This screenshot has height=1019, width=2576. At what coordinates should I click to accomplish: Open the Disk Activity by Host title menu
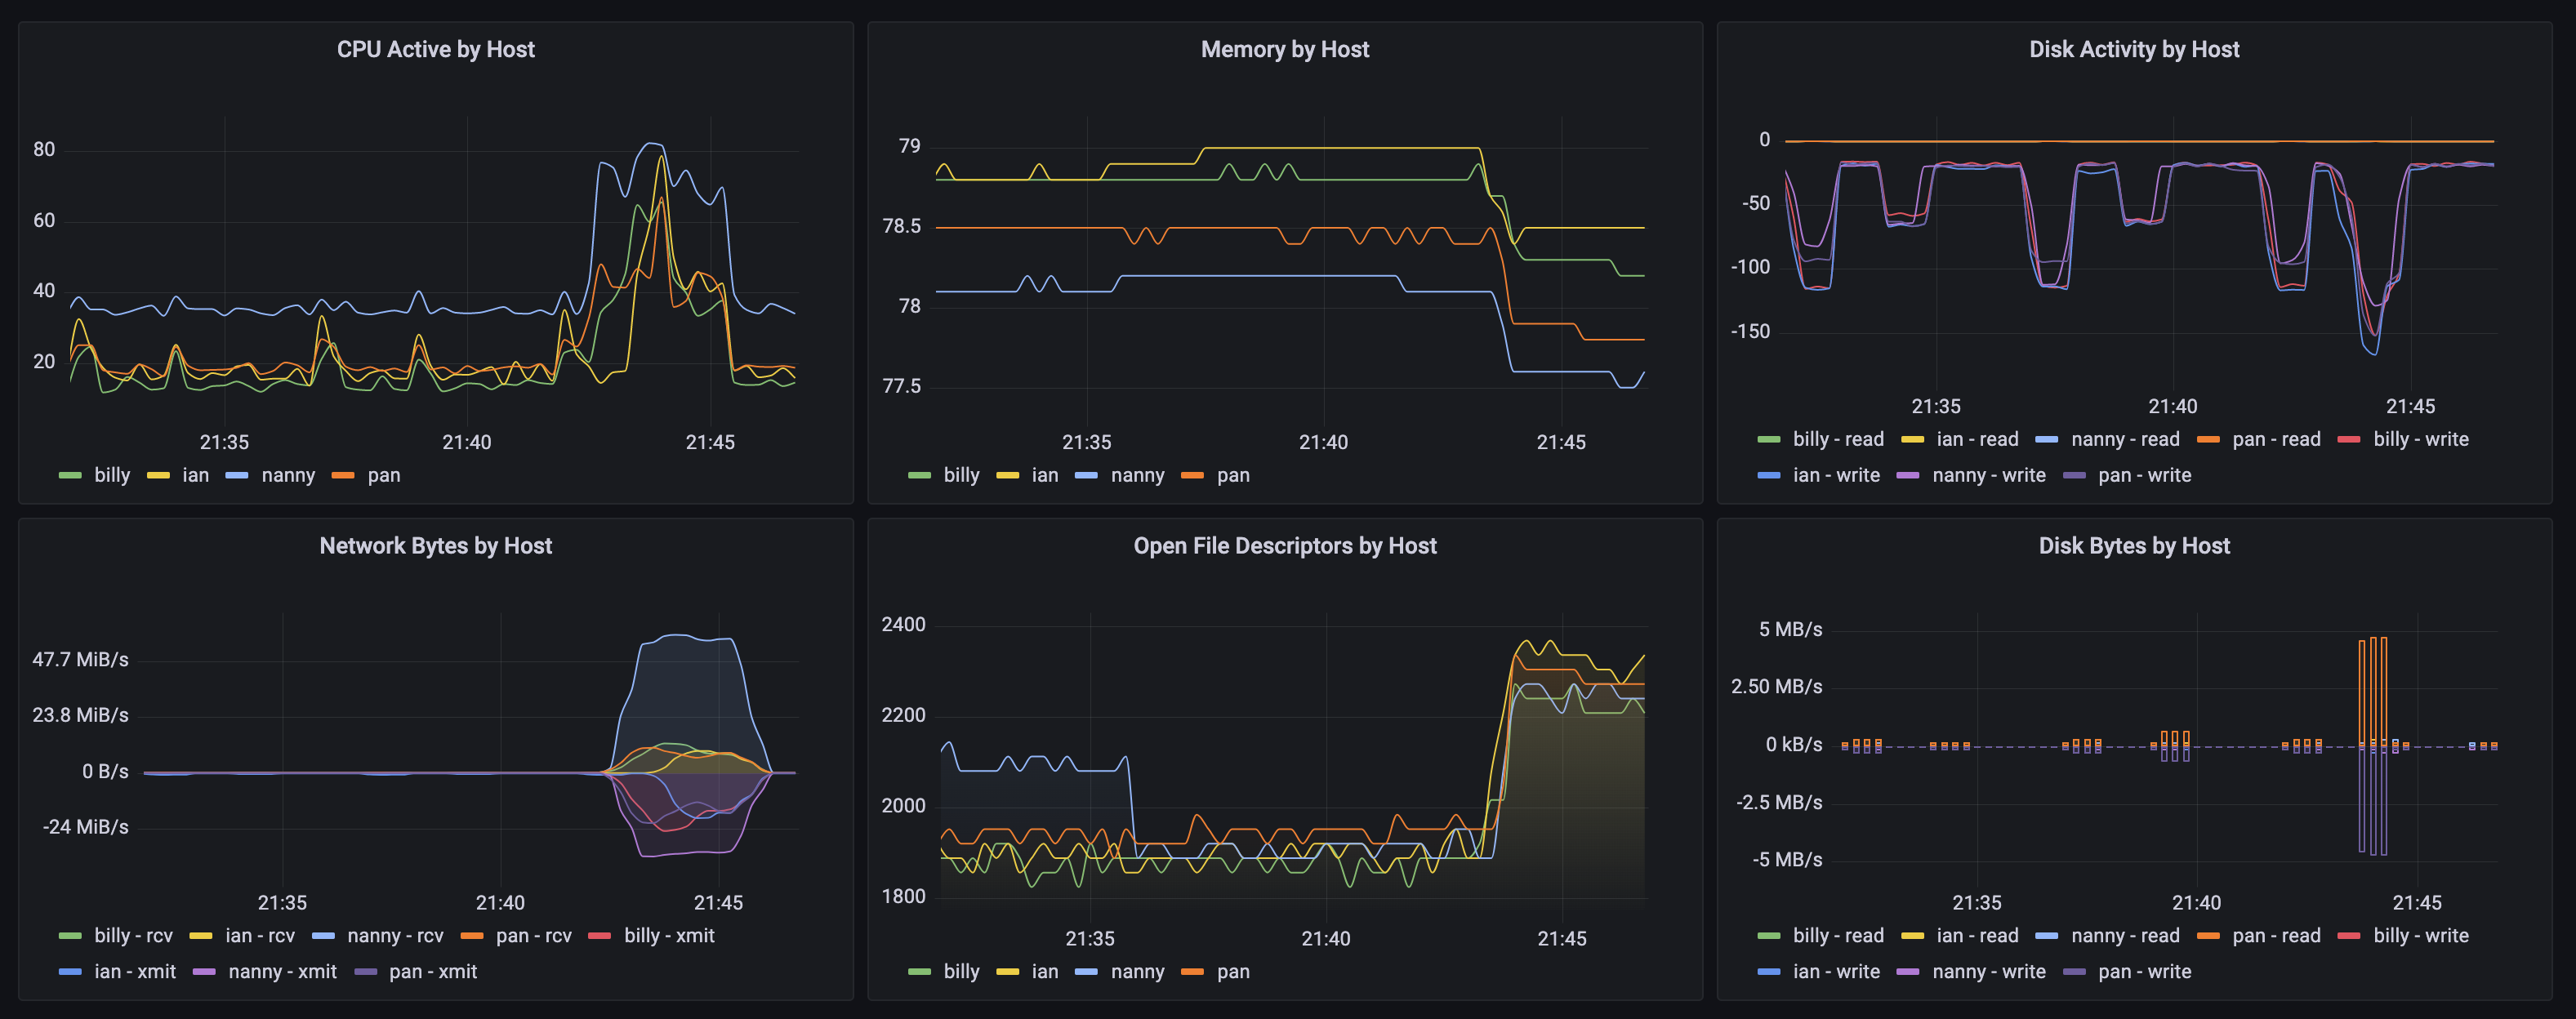coord(2133,50)
